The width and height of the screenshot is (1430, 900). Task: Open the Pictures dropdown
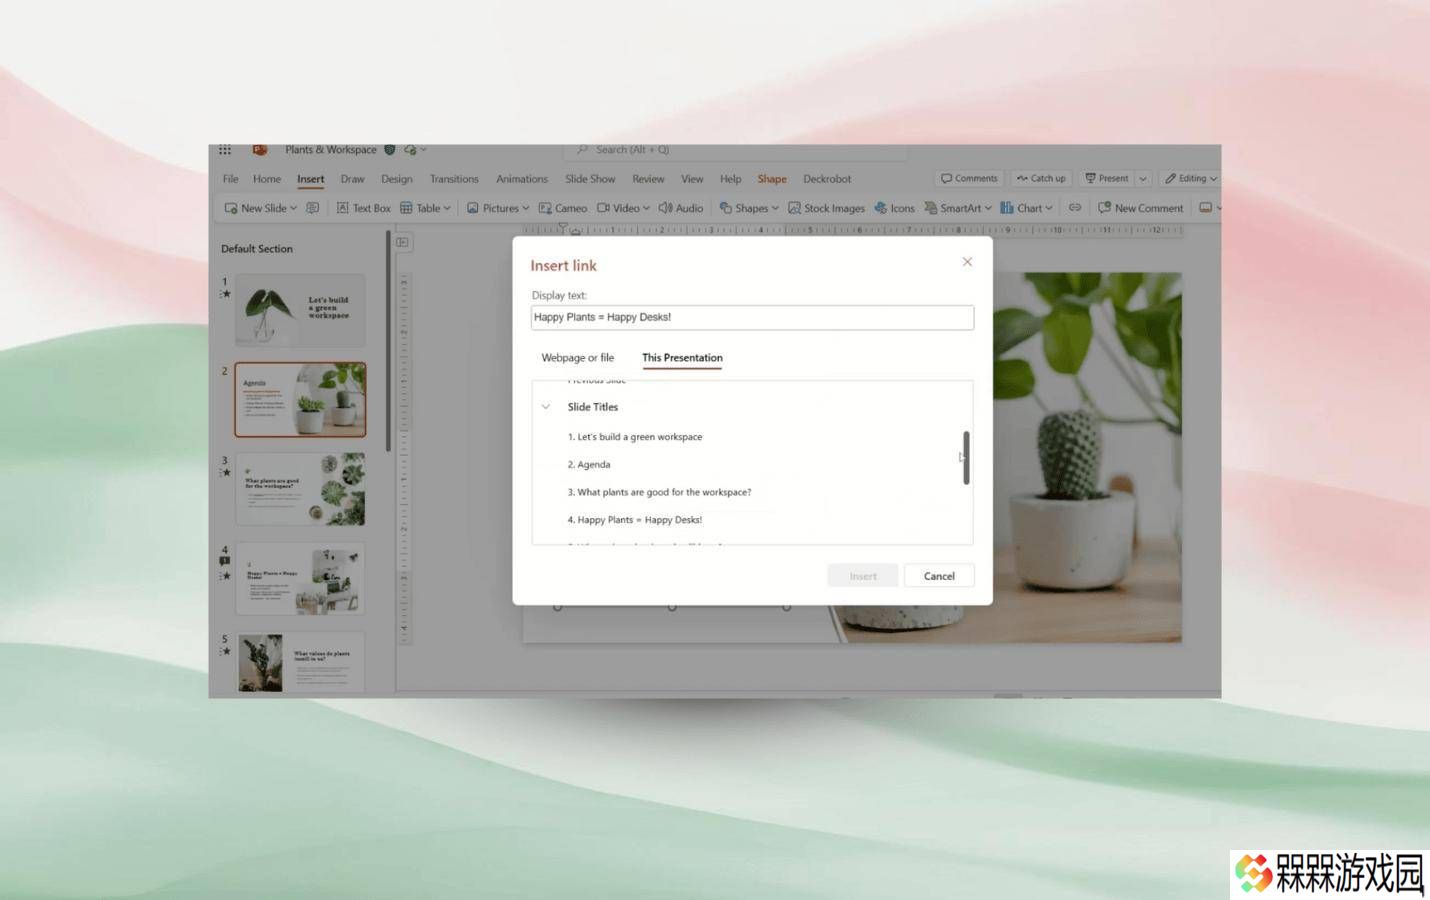click(x=498, y=208)
